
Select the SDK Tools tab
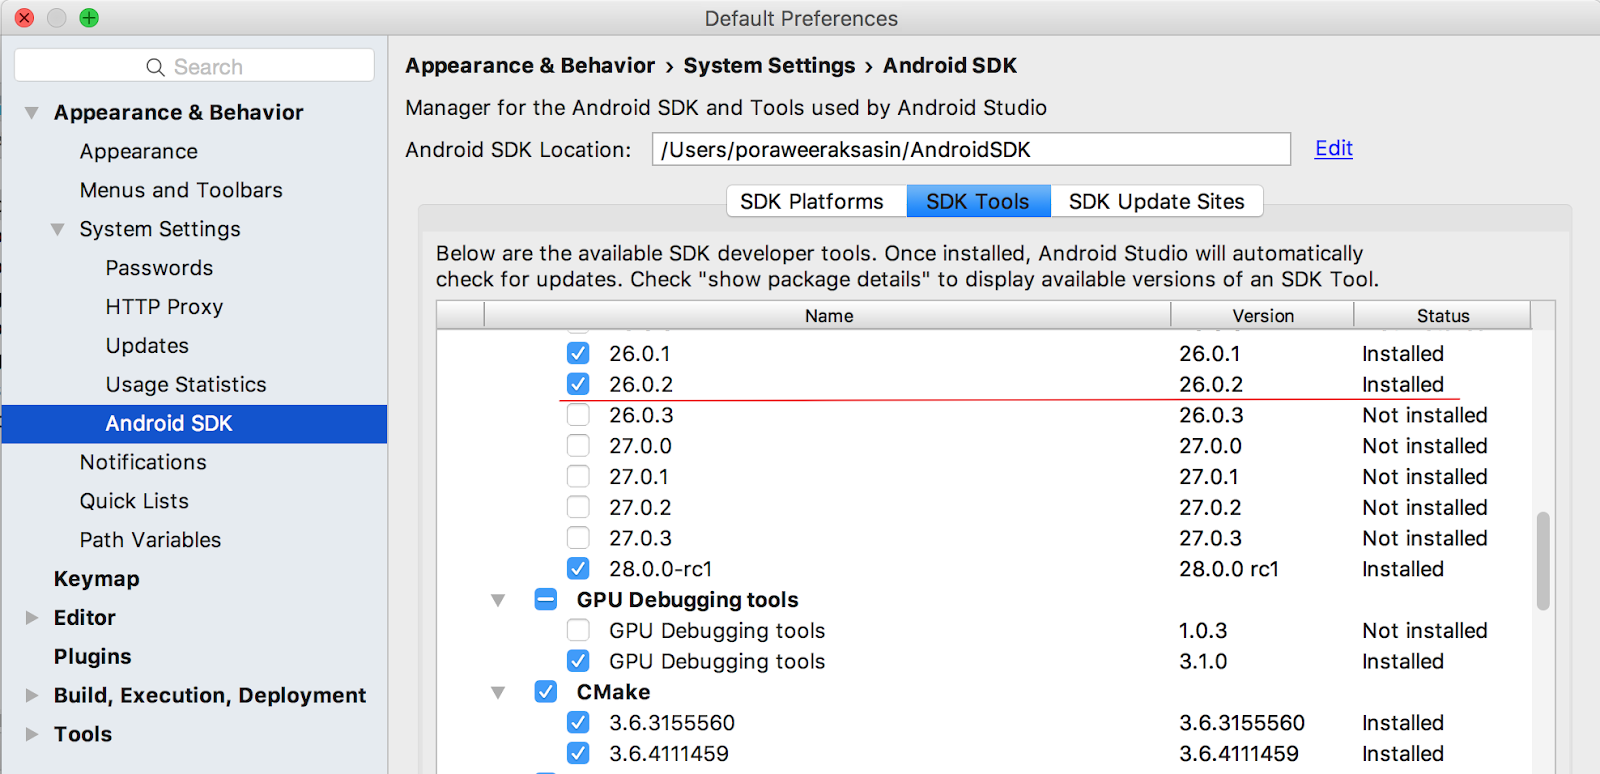point(978,201)
